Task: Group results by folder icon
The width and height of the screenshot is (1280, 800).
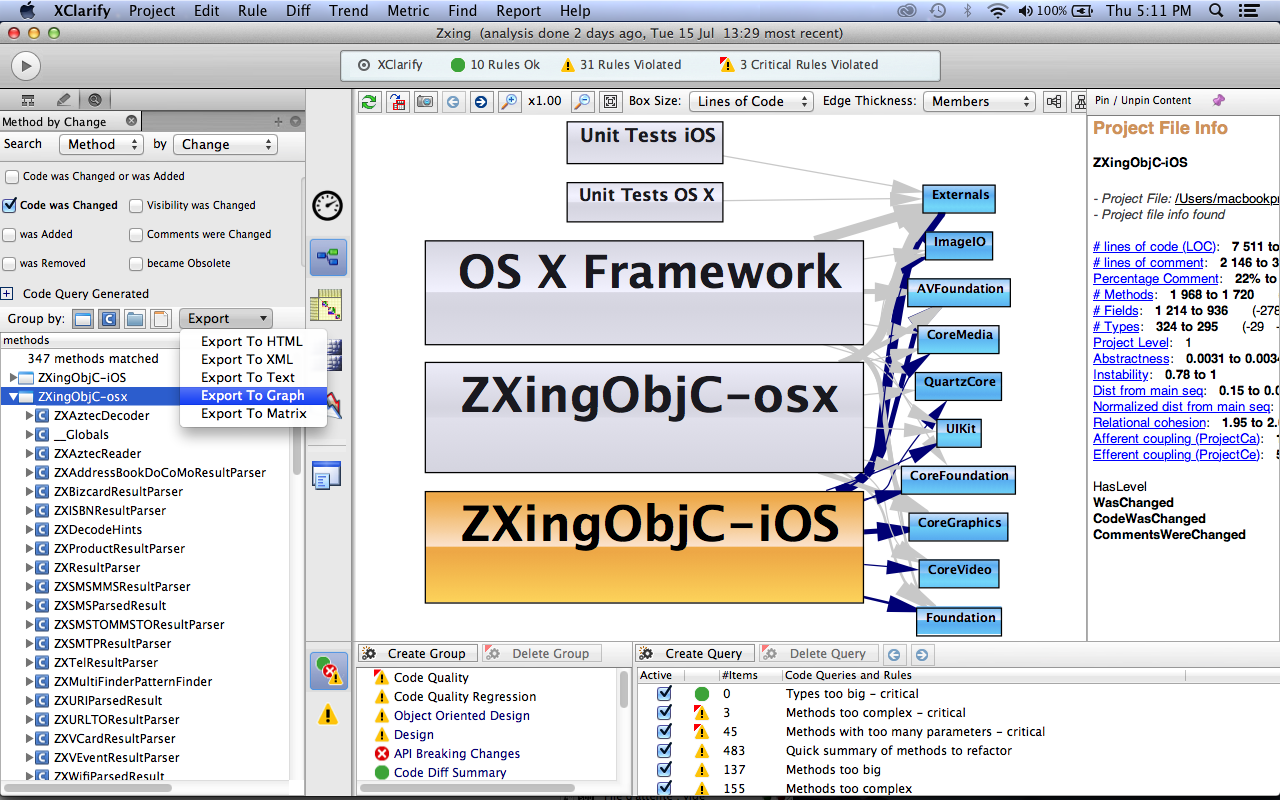Action: [135, 319]
